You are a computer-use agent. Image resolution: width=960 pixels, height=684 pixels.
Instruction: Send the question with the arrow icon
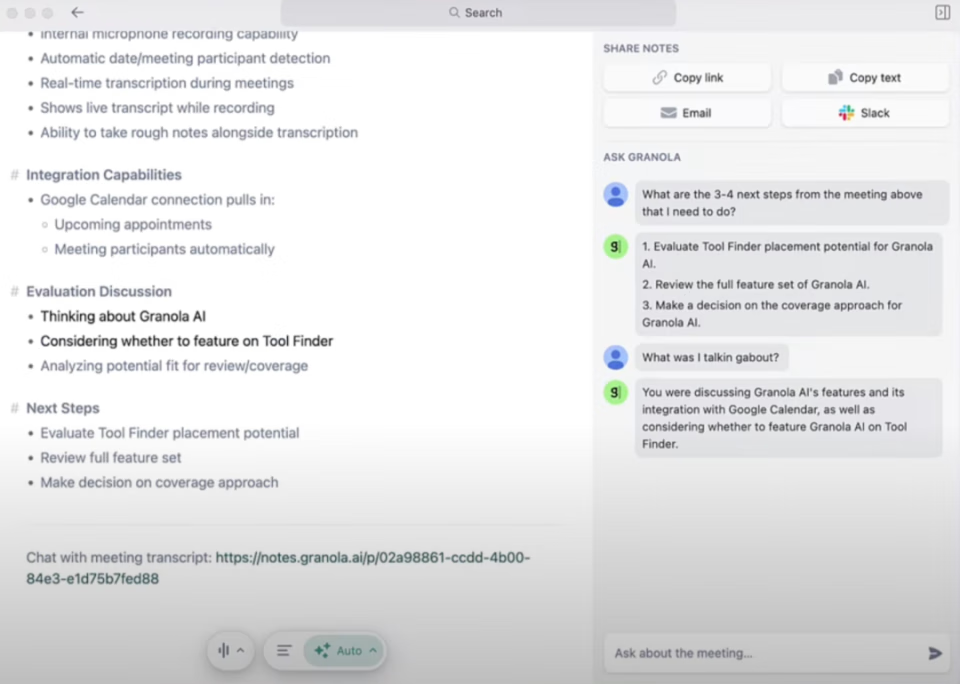935,653
